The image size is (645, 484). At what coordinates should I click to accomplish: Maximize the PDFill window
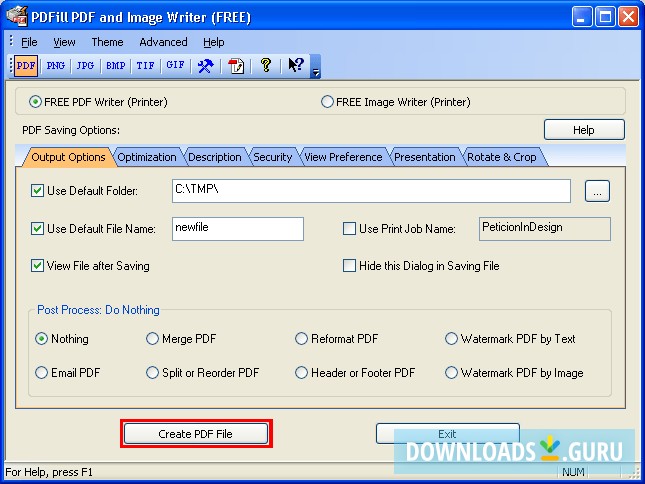[605, 17]
